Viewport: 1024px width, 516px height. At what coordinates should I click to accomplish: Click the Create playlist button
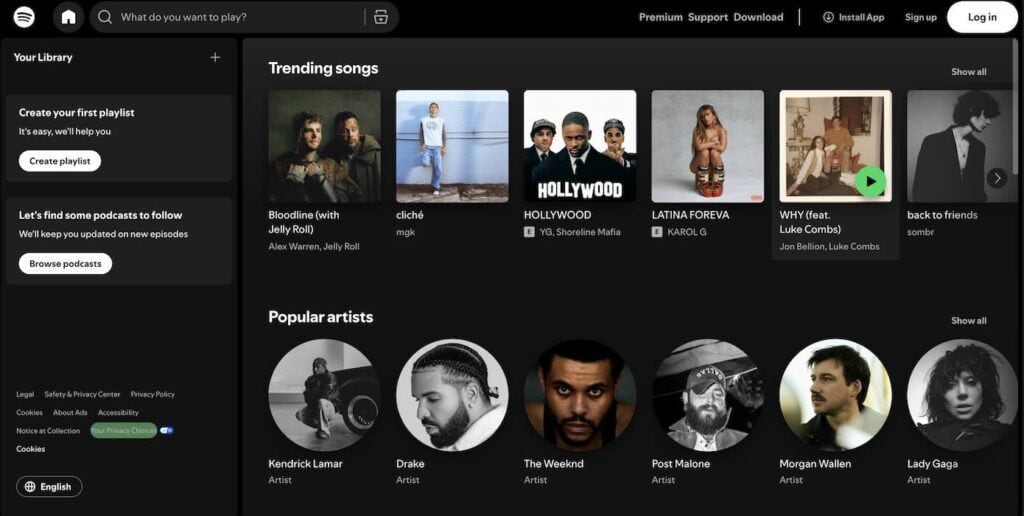click(60, 161)
